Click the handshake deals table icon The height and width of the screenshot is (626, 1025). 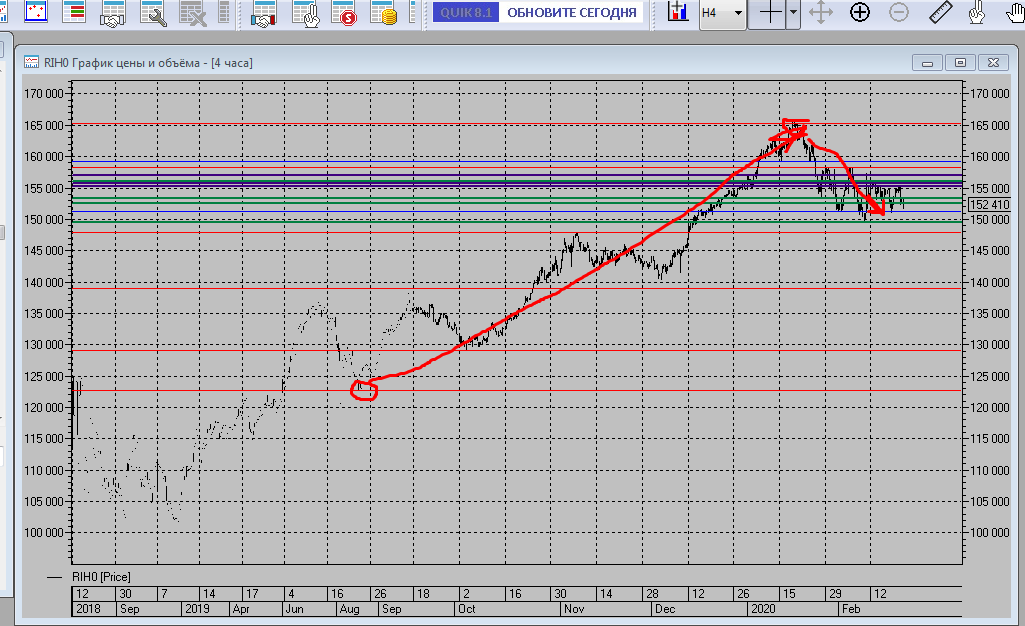click(112, 13)
